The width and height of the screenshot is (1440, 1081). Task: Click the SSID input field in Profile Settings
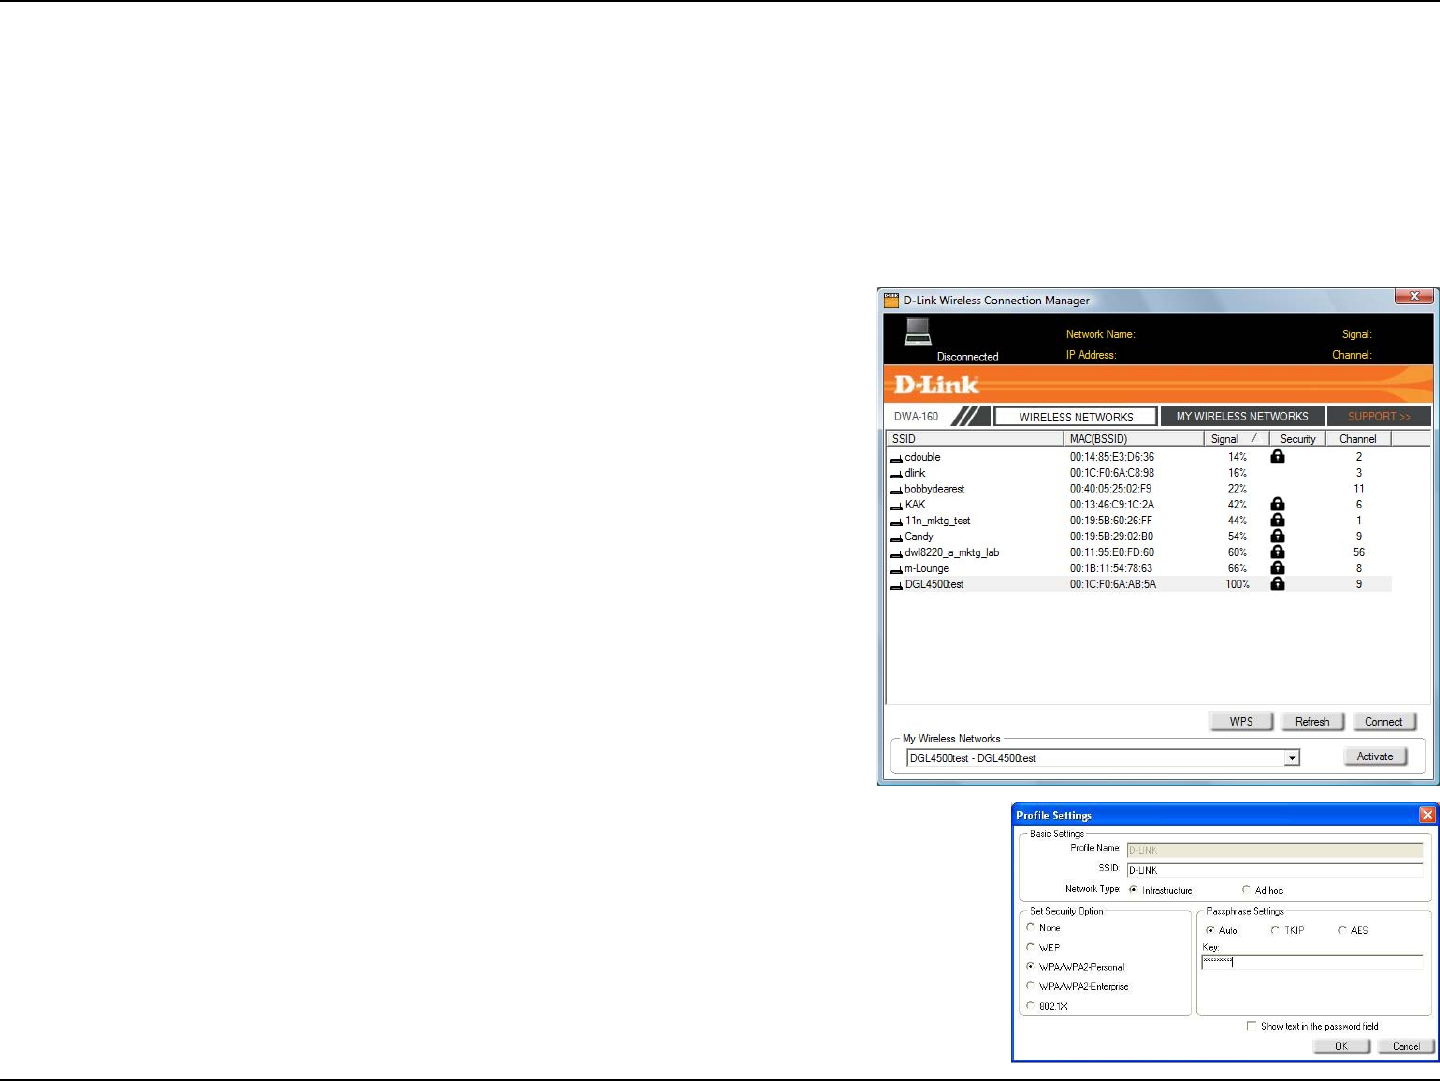pos(1275,870)
